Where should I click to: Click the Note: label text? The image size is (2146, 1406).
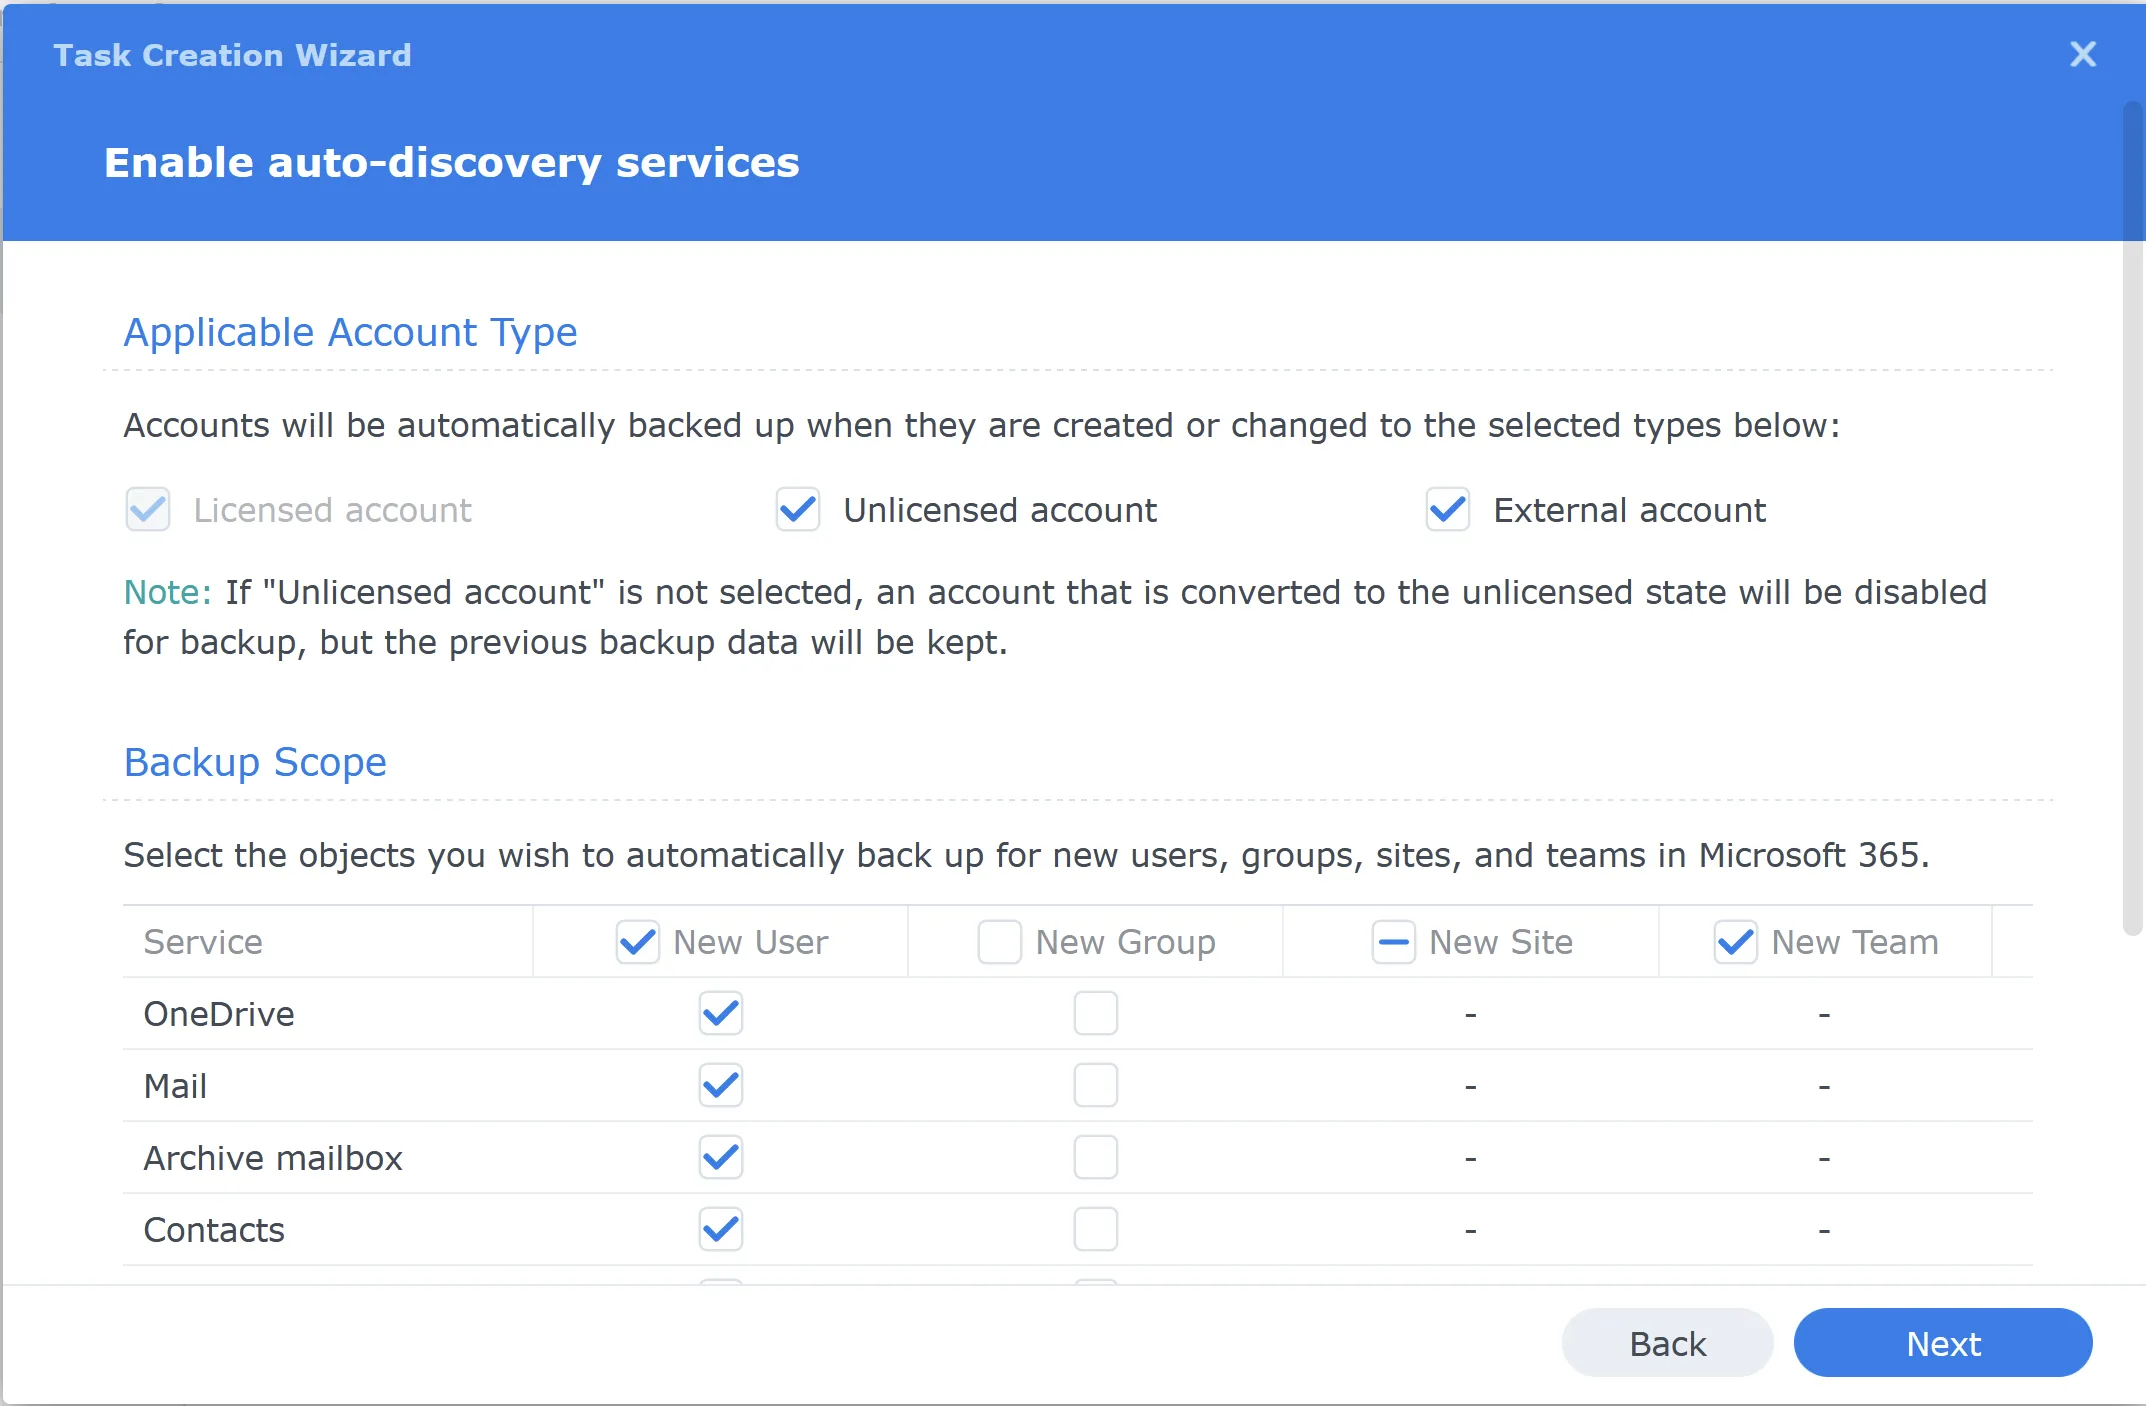167,592
